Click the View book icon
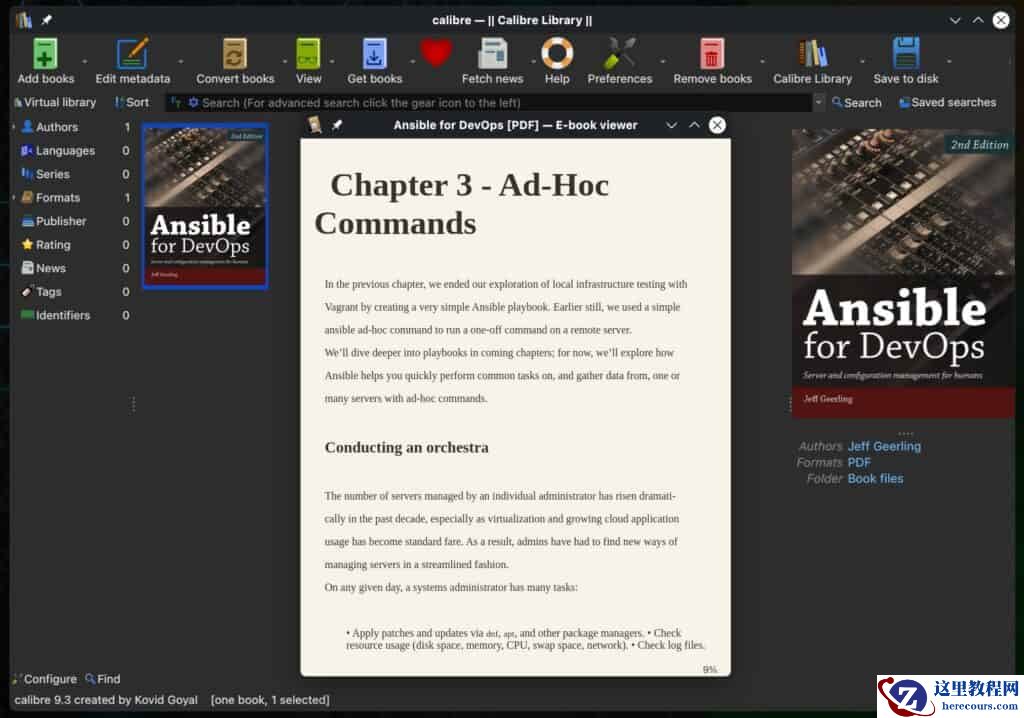 click(x=308, y=54)
